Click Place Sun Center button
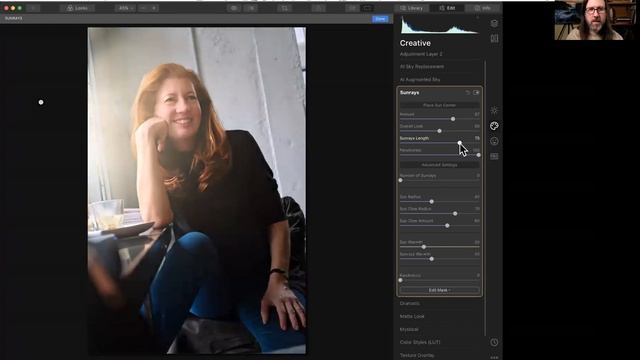This screenshot has height=360, width=640. click(x=440, y=105)
